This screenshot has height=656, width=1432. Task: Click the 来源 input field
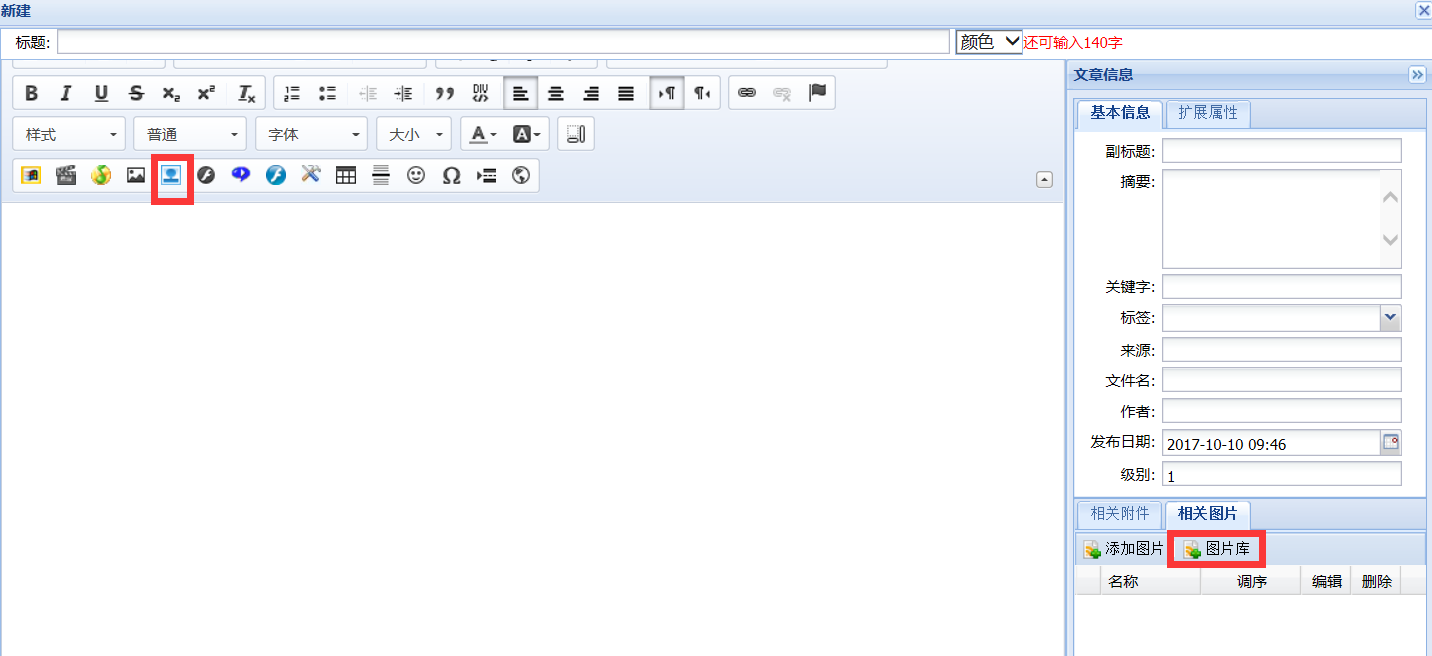pyautogui.click(x=1282, y=350)
